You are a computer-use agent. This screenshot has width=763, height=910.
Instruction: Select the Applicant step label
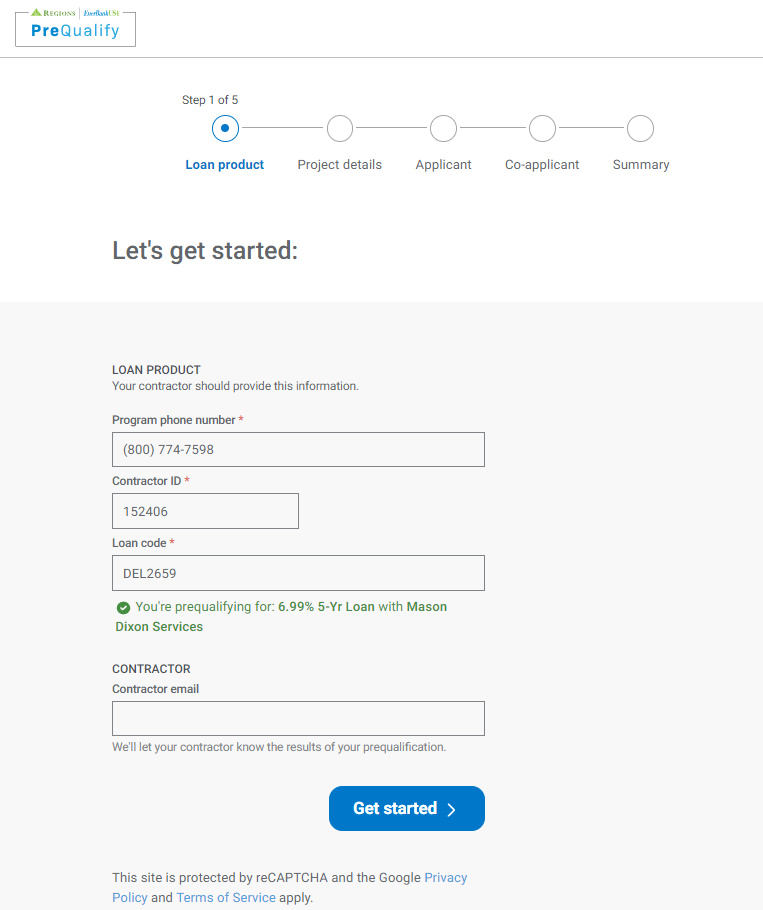tap(443, 165)
